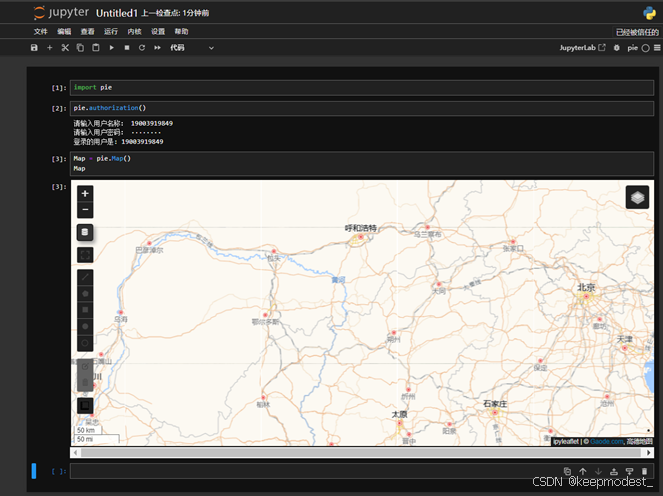Move the active cell down
Viewport: 663px width, 496px height.
pos(598,471)
